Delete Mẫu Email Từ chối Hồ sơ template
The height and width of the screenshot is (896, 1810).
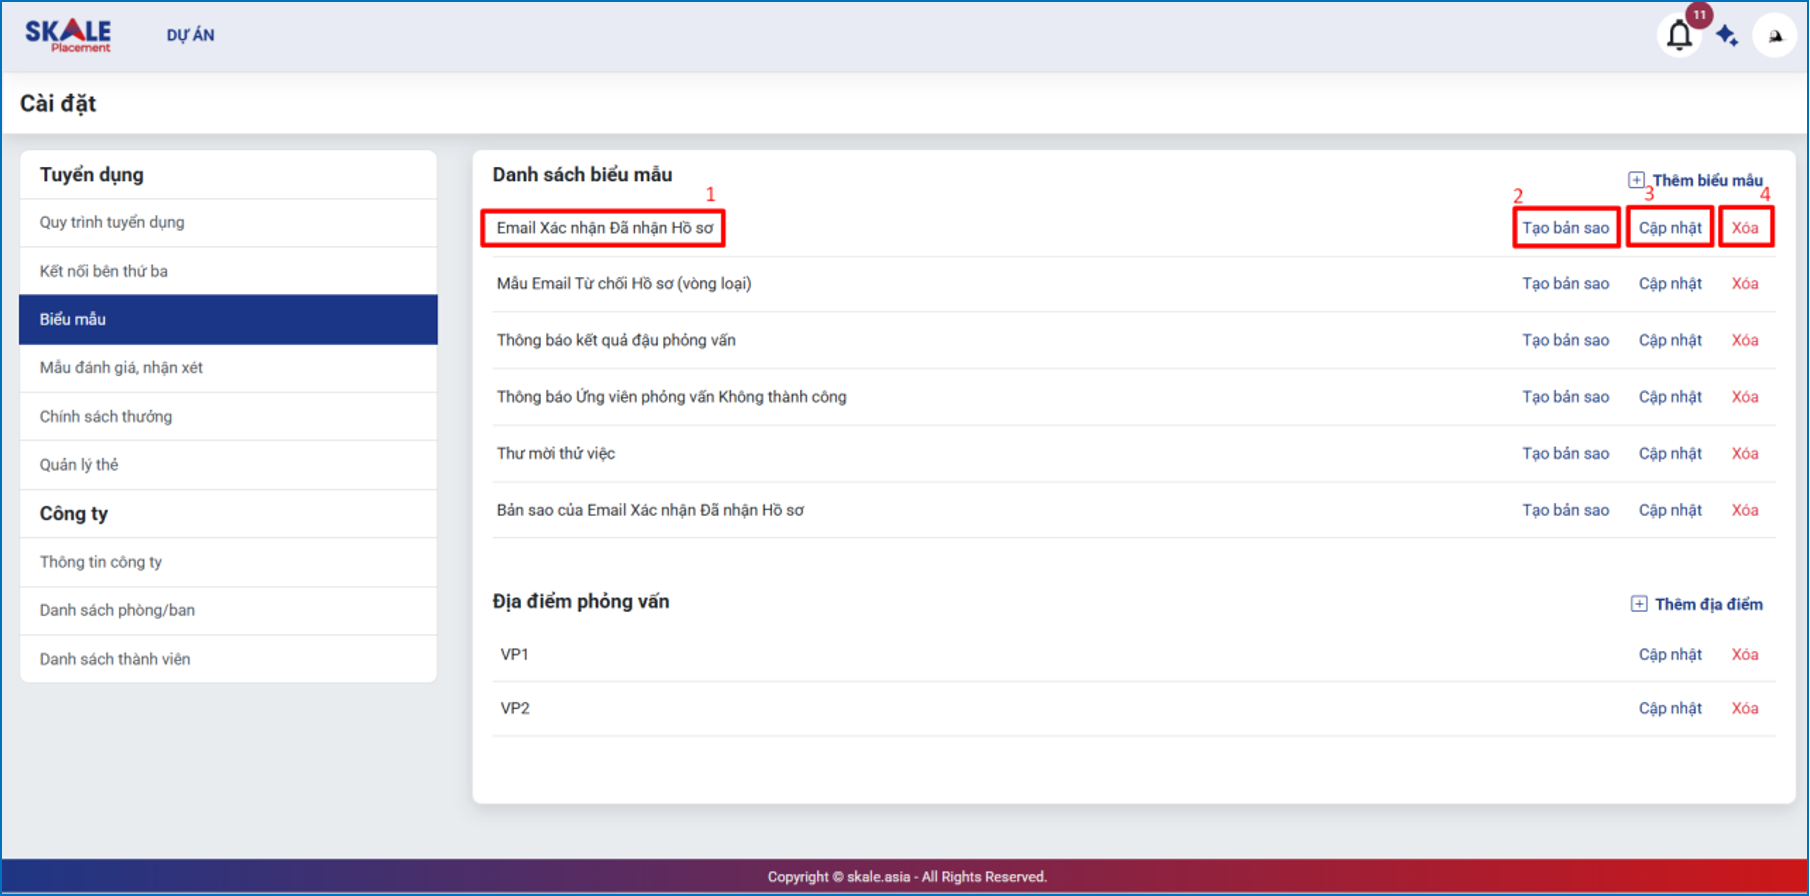(x=1744, y=284)
